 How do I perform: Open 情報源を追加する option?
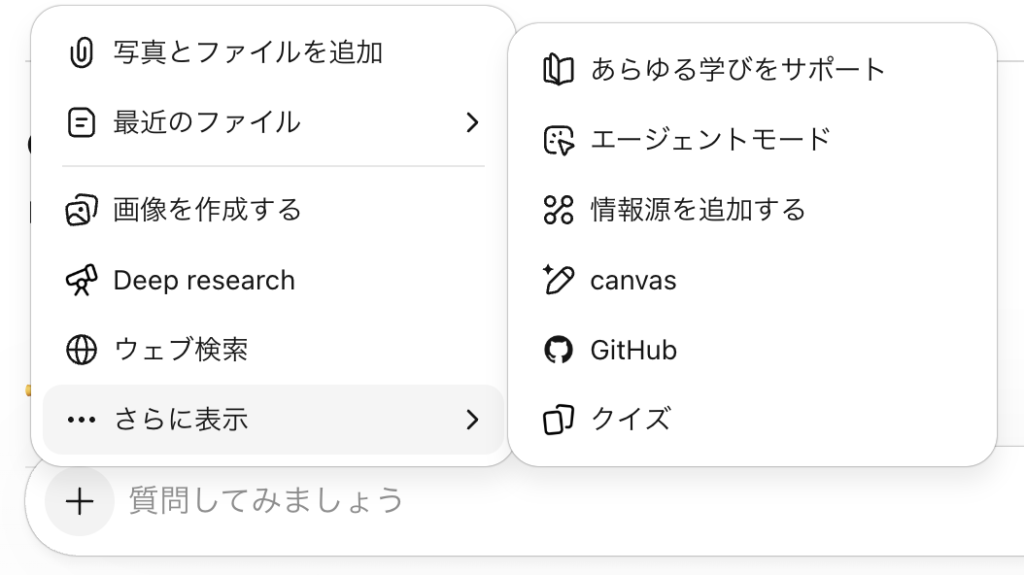click(x=697, y=210)
